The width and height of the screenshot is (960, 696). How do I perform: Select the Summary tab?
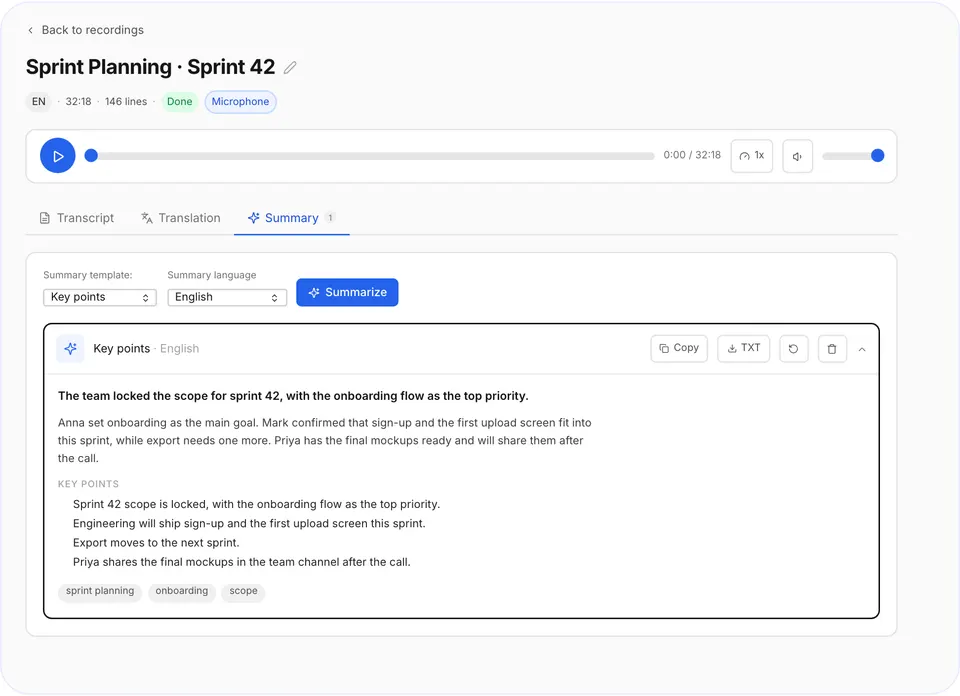291,218
